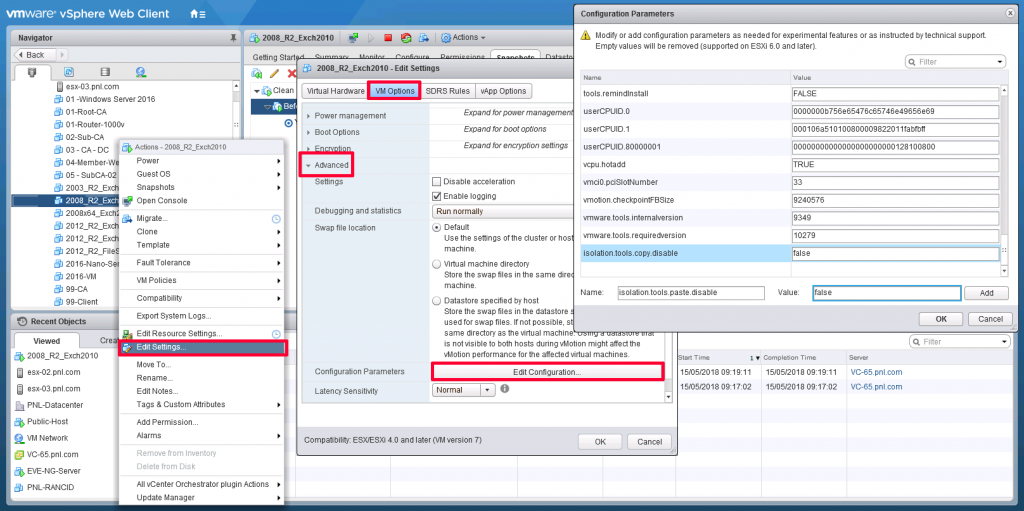Open VM console from toolbar icon
This screenshot has height=511, width=1024.
(x=353, y=37)
